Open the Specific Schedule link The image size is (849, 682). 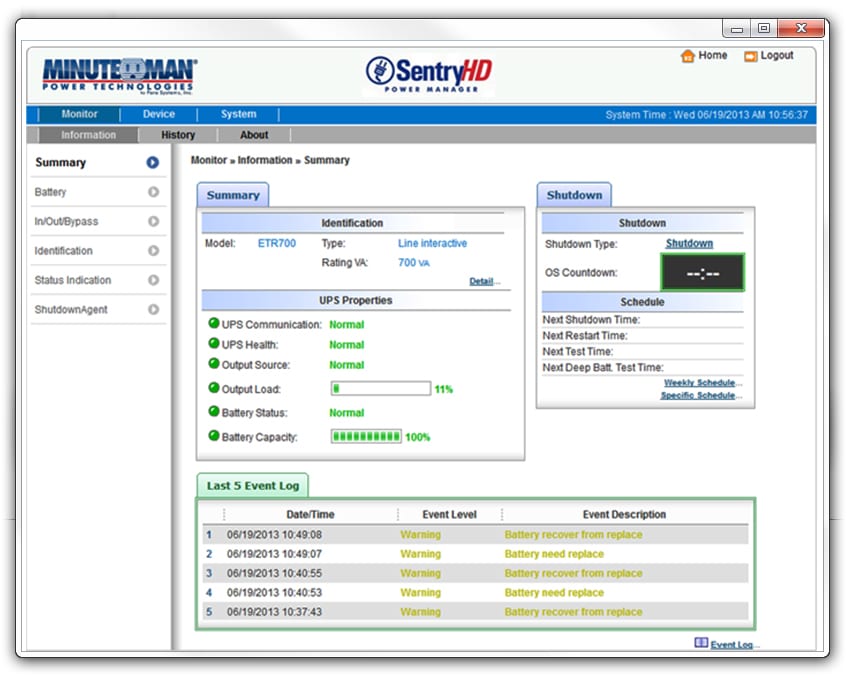698,395
